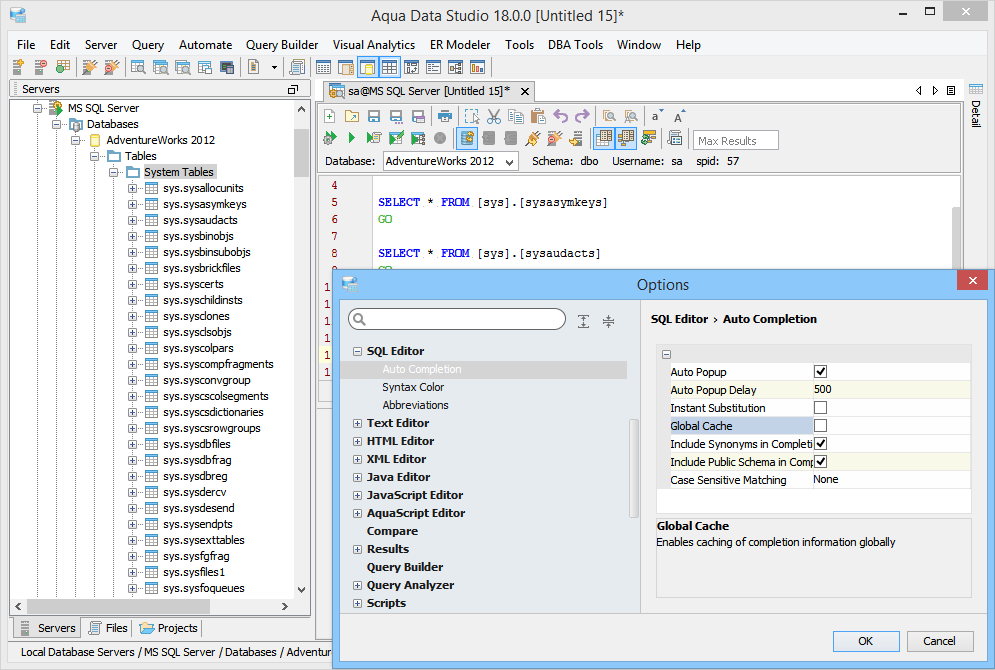The image size is (995, 670).
Task: Open the Query Builder menu
Action: (x=282, y=45)
